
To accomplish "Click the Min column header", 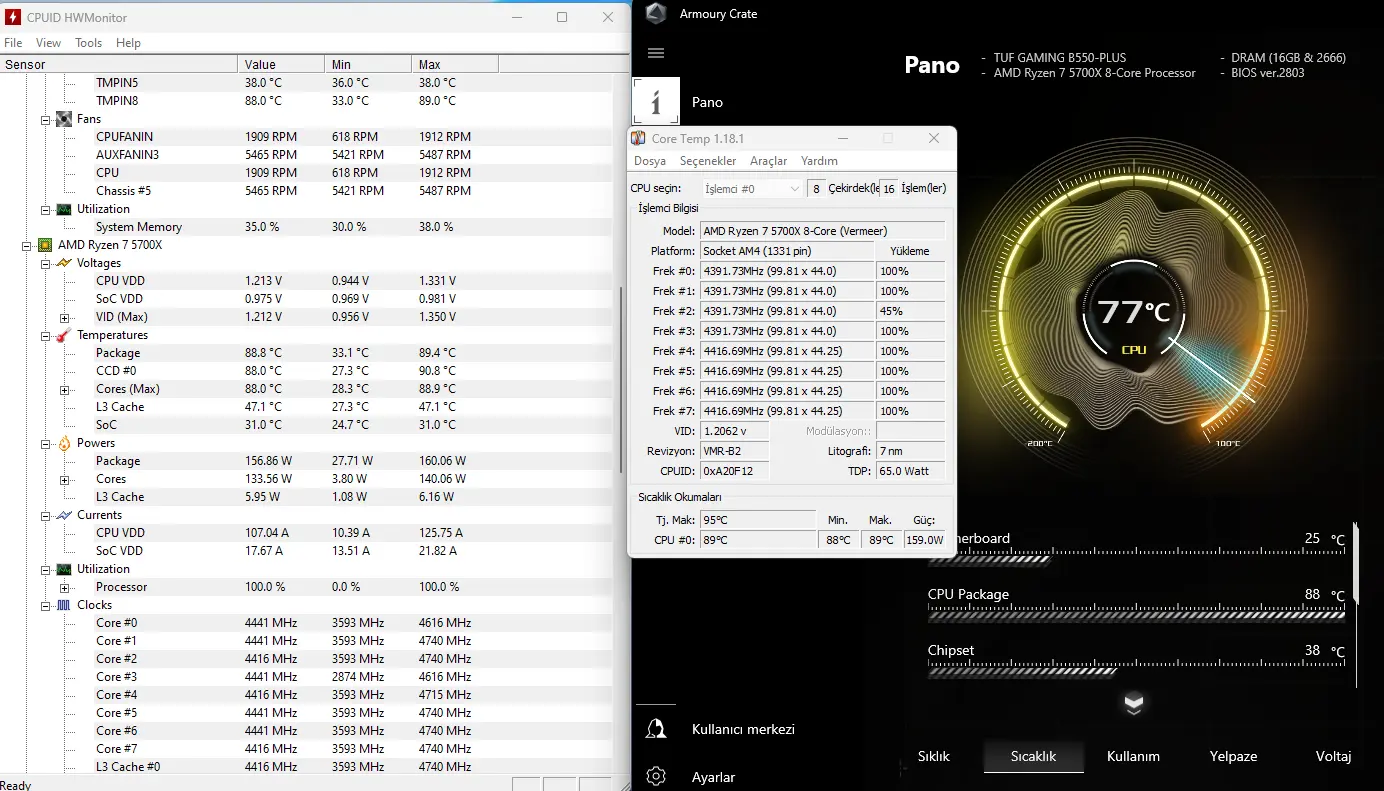I will tap(368, 64).
